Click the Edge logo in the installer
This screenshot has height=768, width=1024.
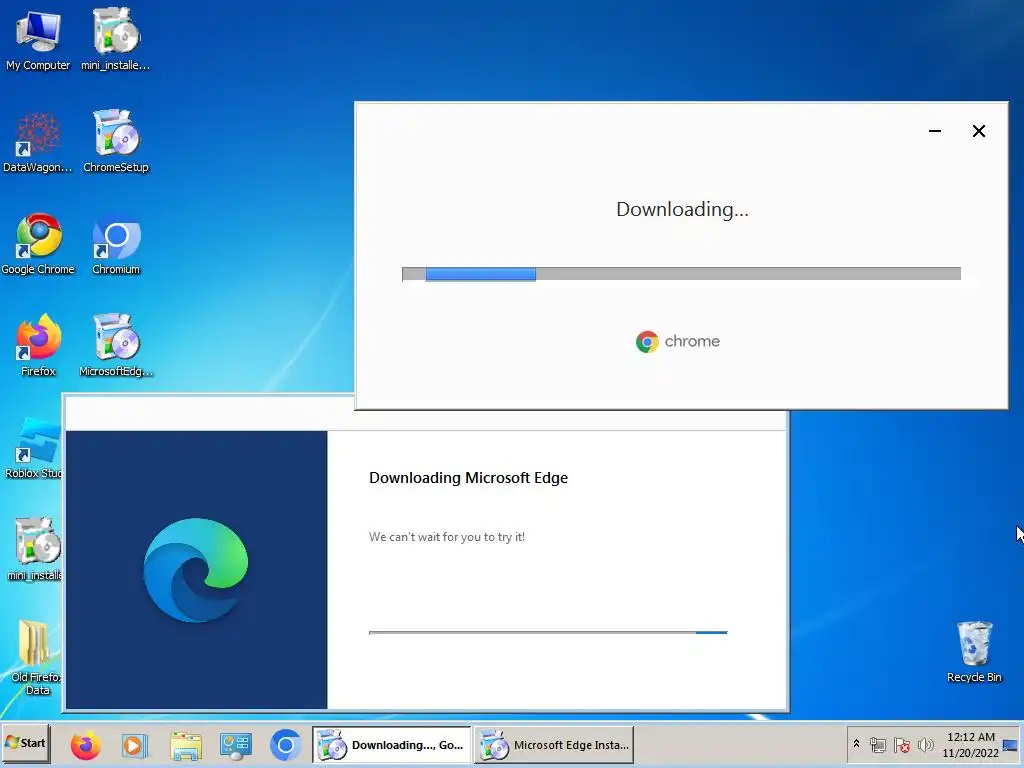coord(196,569)
